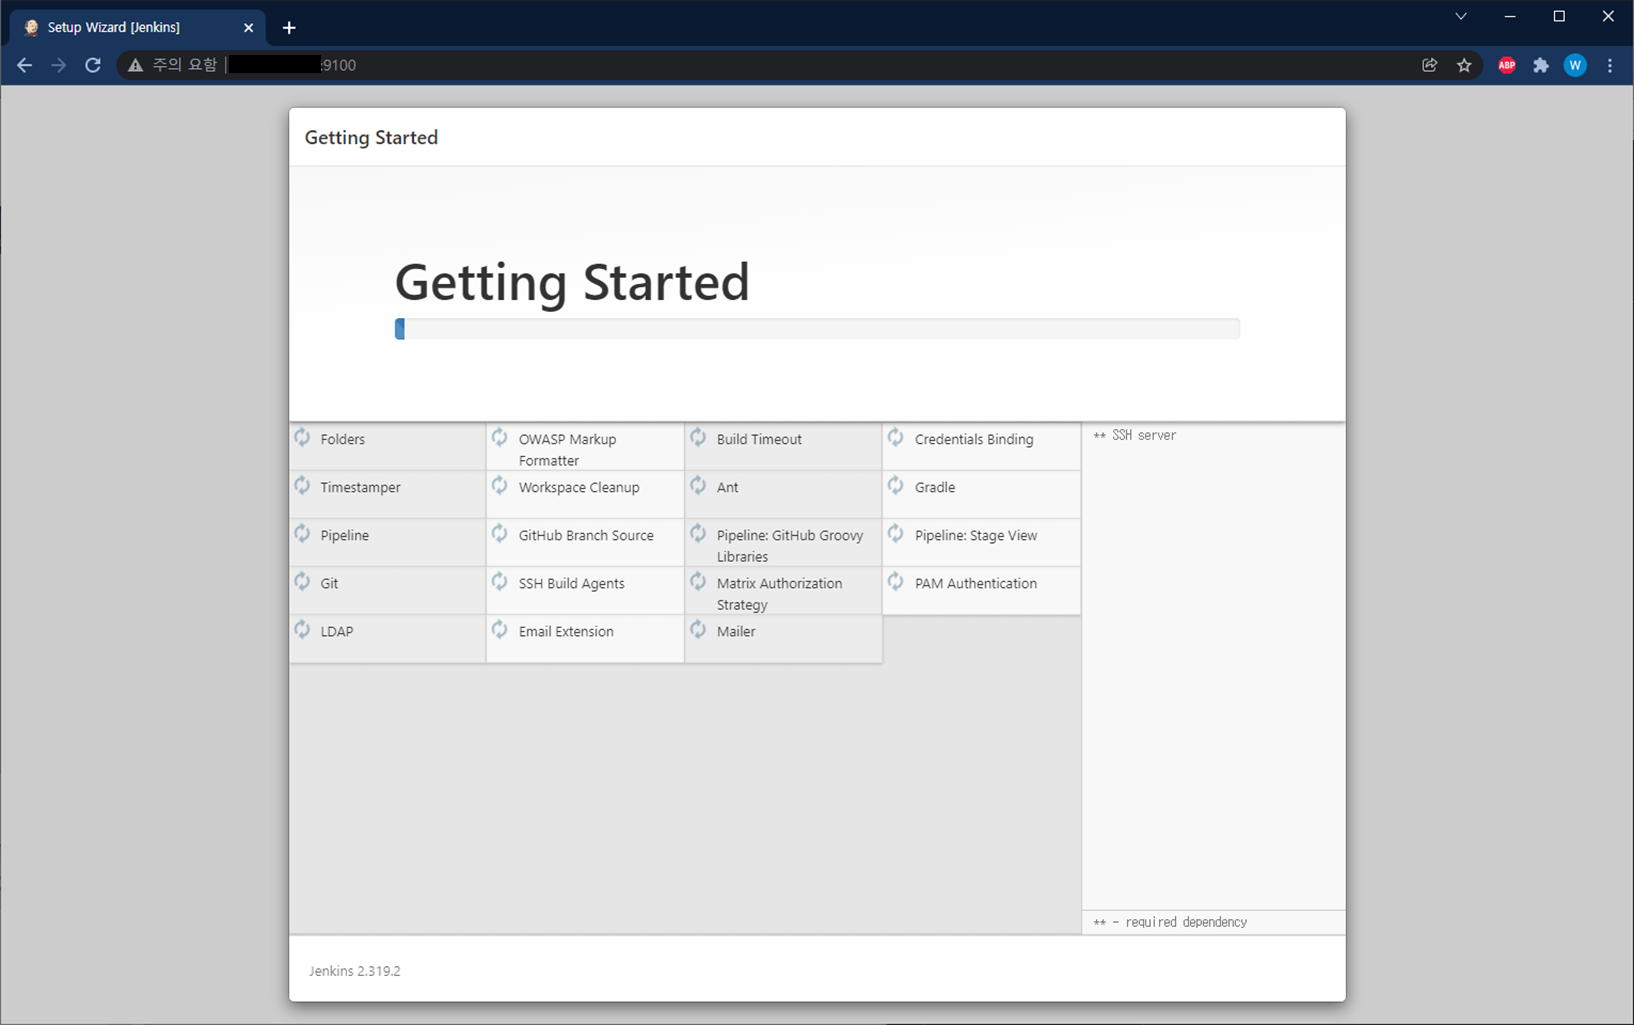
Task: Click the PAM Authentication plugin label
Action: coord(976,583)
